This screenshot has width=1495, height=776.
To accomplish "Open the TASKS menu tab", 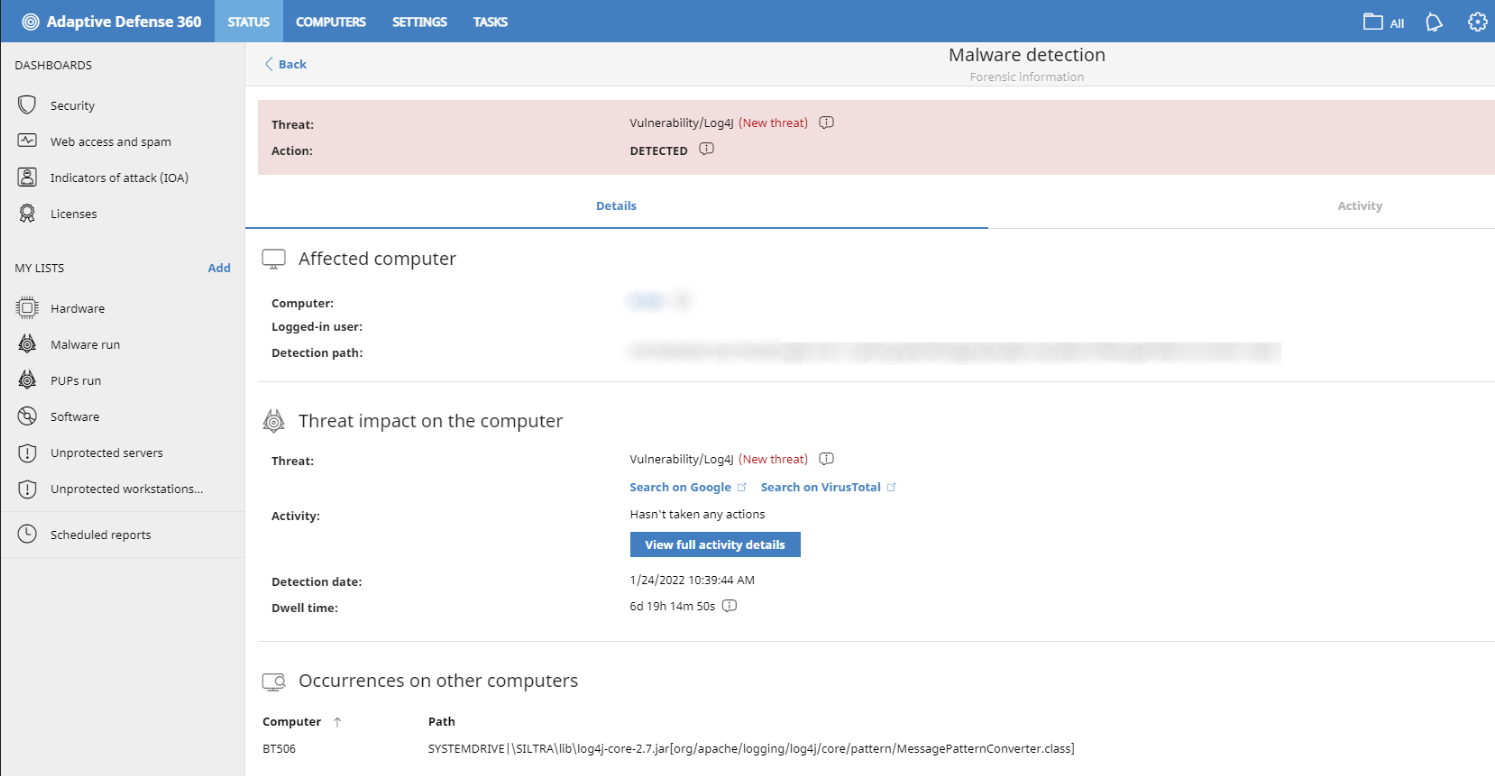I will pos(490,21).
